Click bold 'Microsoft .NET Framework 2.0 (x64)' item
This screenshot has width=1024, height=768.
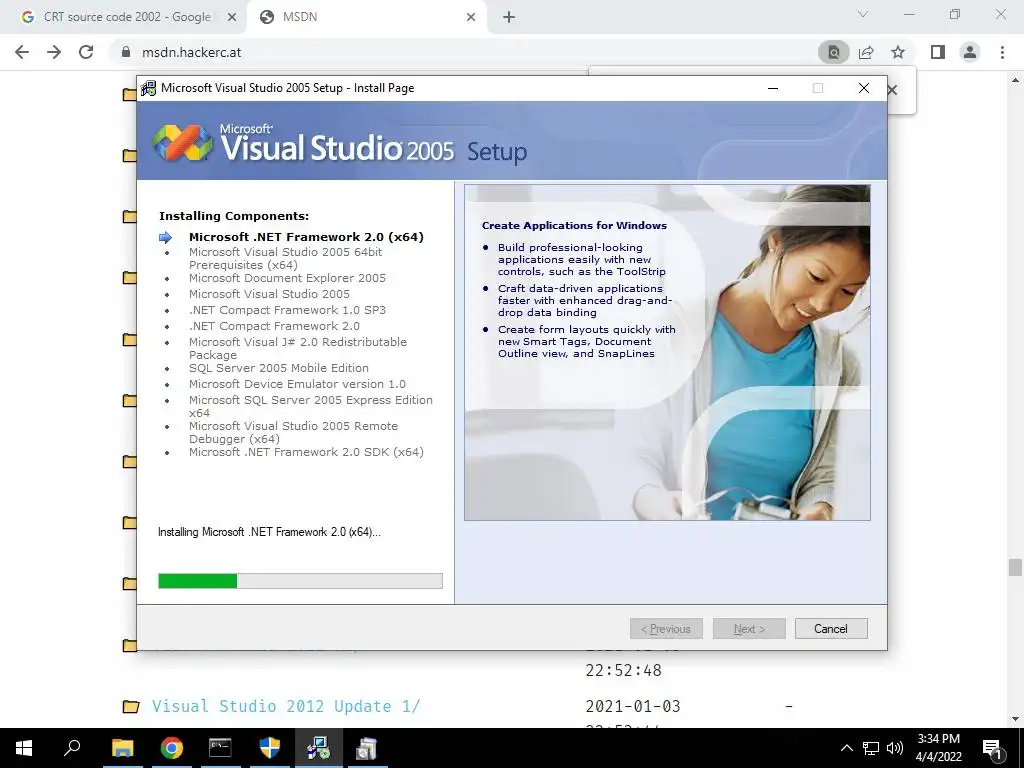coord(306,237)
